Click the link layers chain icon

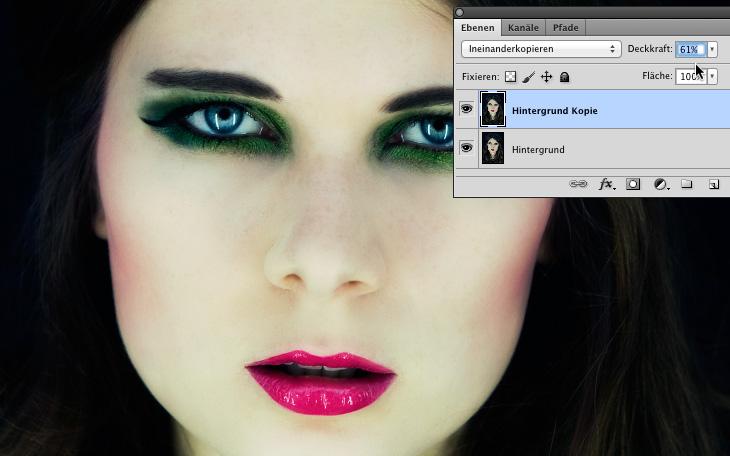point(578,184)
